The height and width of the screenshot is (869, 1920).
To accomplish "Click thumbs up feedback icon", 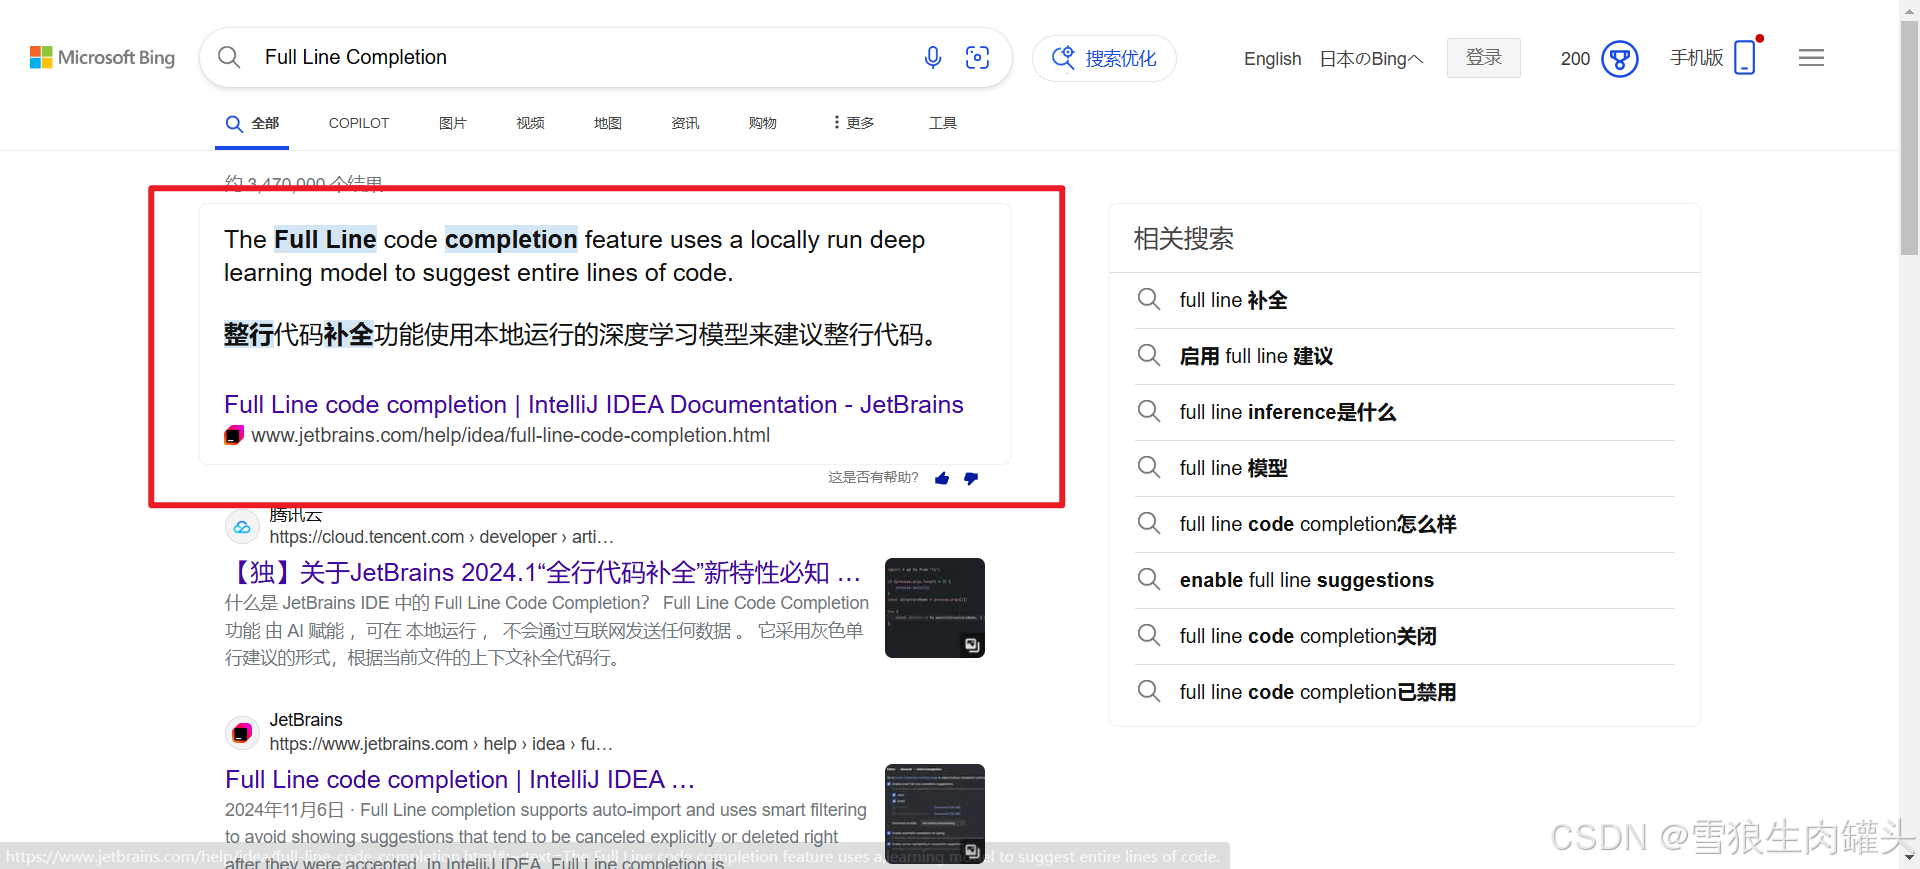I will pos(941,478).
